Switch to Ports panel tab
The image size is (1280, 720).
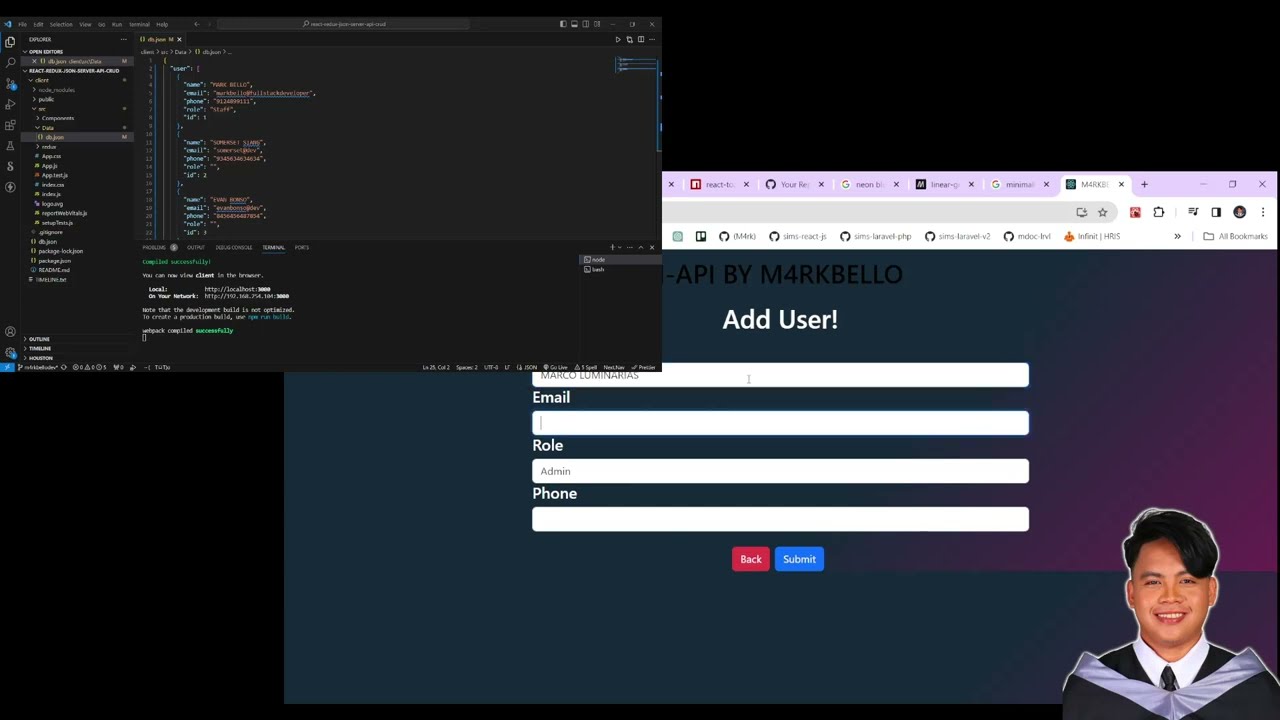point(301,247)
